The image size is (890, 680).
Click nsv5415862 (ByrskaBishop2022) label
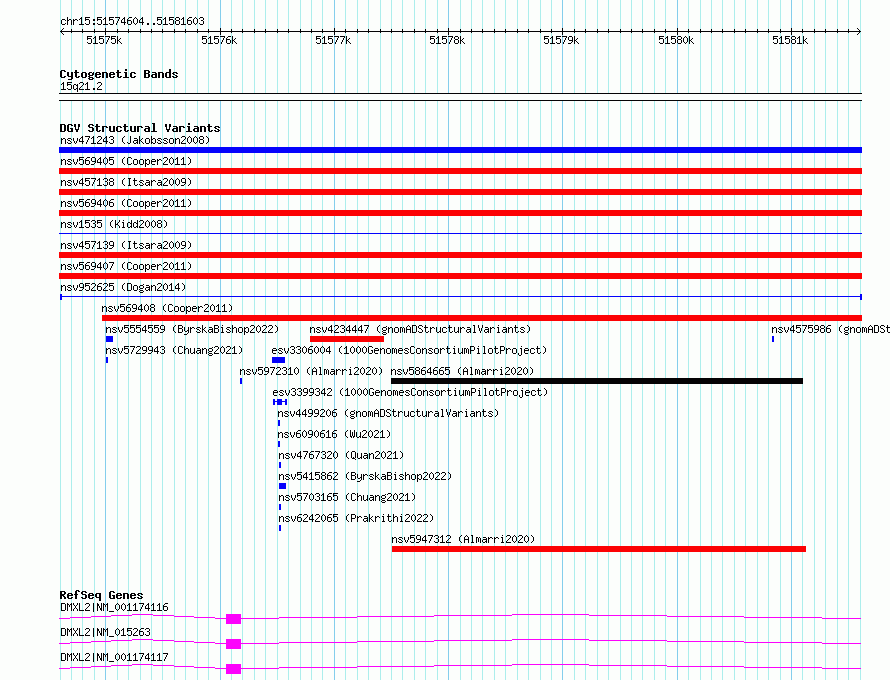[365, 476]
